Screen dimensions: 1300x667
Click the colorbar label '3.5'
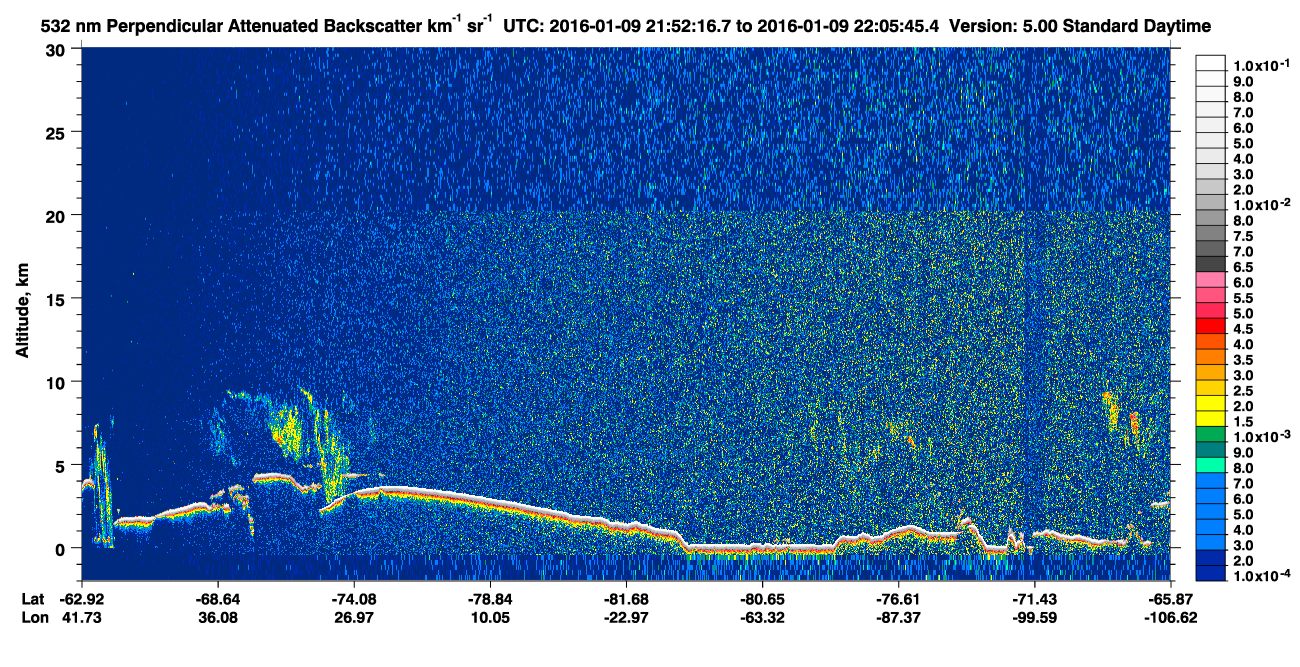pyautogui.click(x=1243, y=360)
